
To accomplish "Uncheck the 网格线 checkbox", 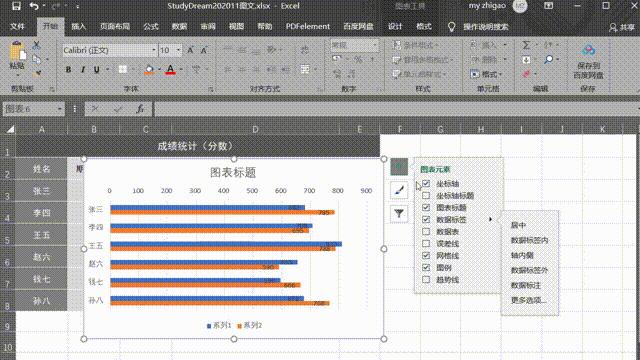I will 426,256.
